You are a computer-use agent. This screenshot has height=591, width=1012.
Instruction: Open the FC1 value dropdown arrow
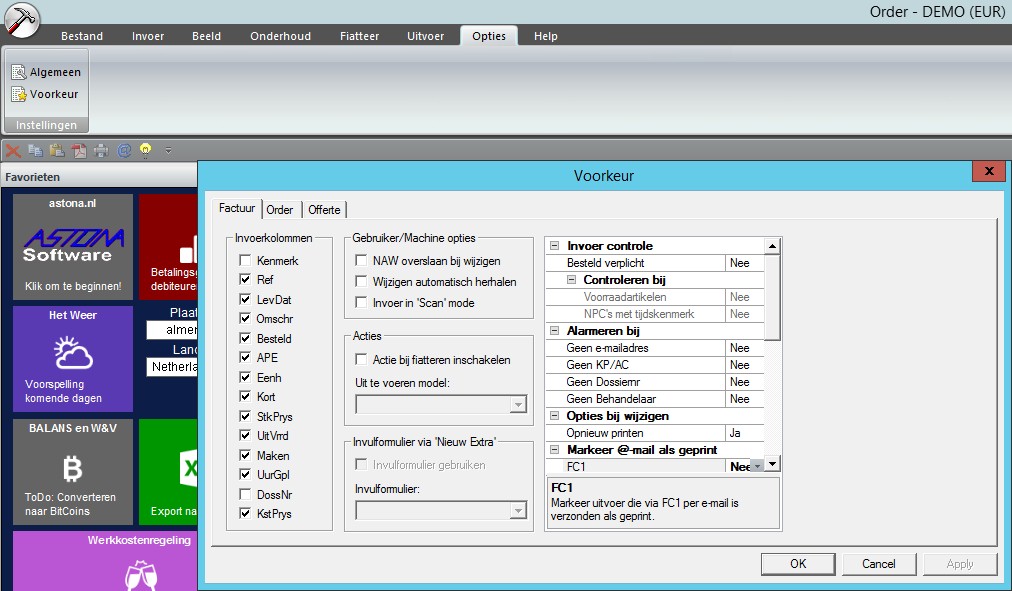[758, 466]
